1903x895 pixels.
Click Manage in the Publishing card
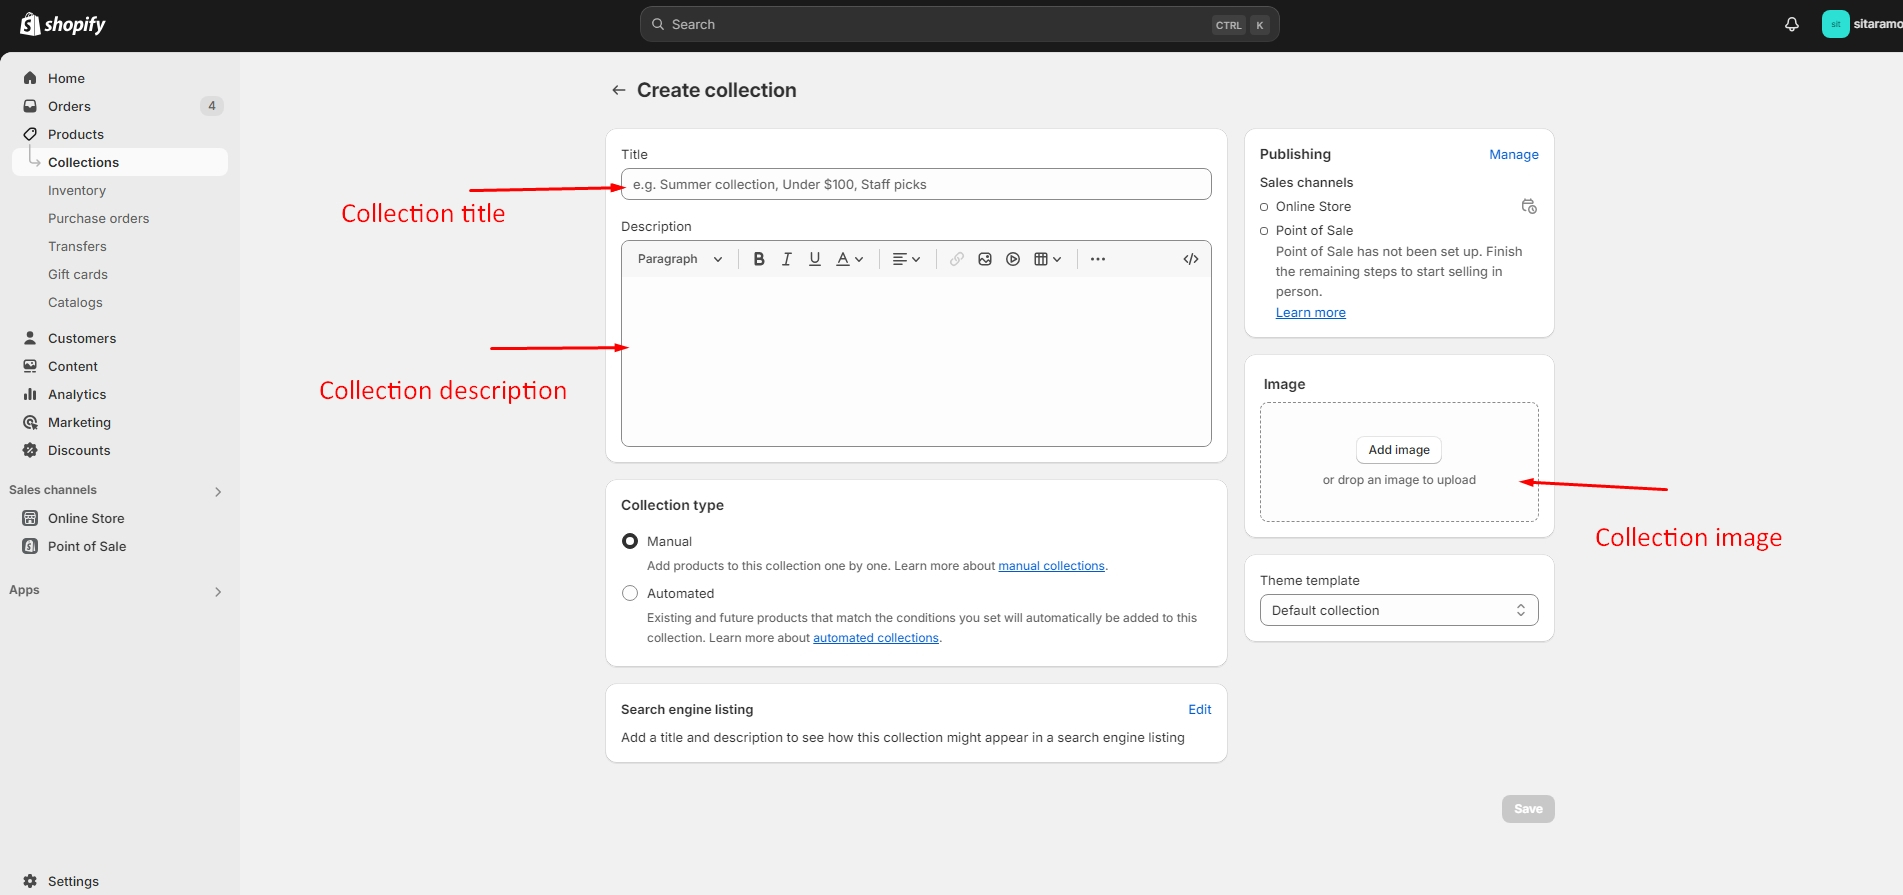point(1513,154)
